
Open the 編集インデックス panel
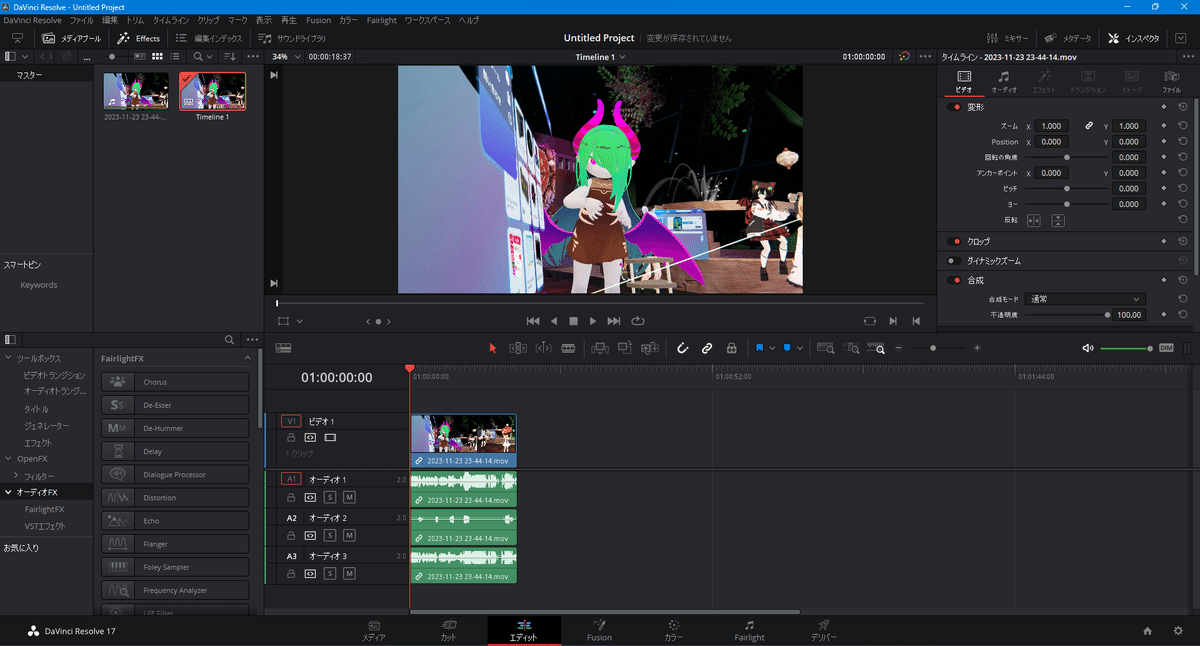point(207,38)
